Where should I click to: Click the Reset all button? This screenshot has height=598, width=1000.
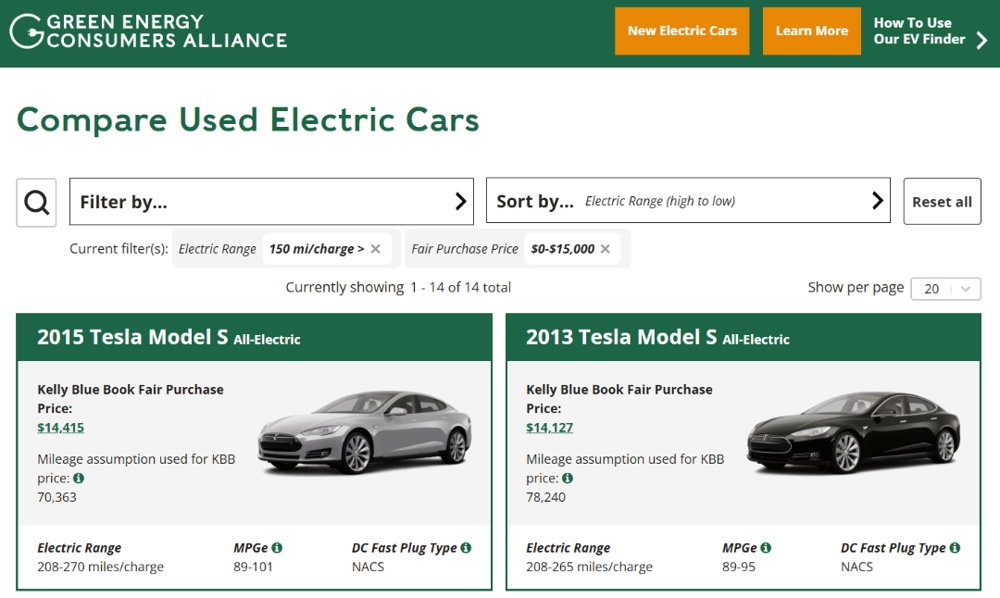point(941,201)
